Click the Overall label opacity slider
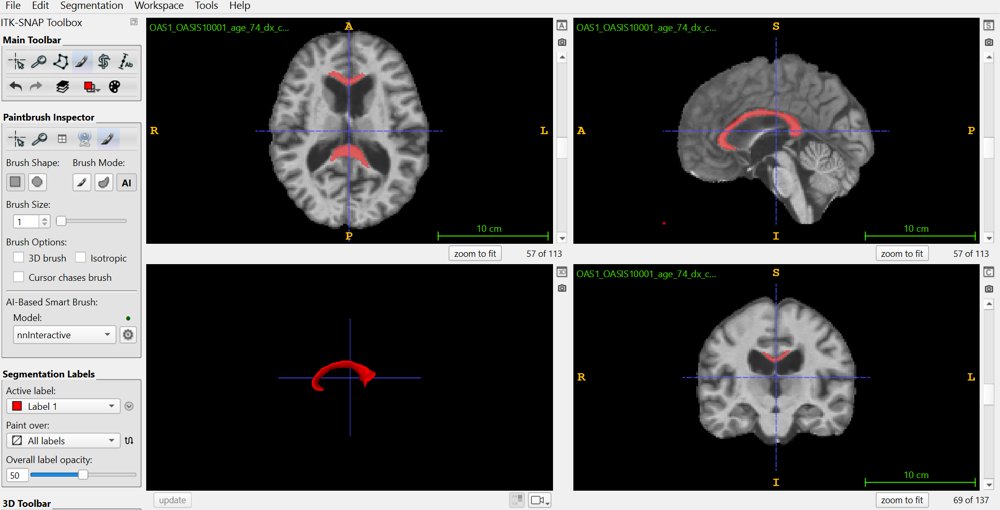1000x510 pixels. click(83, 475)
